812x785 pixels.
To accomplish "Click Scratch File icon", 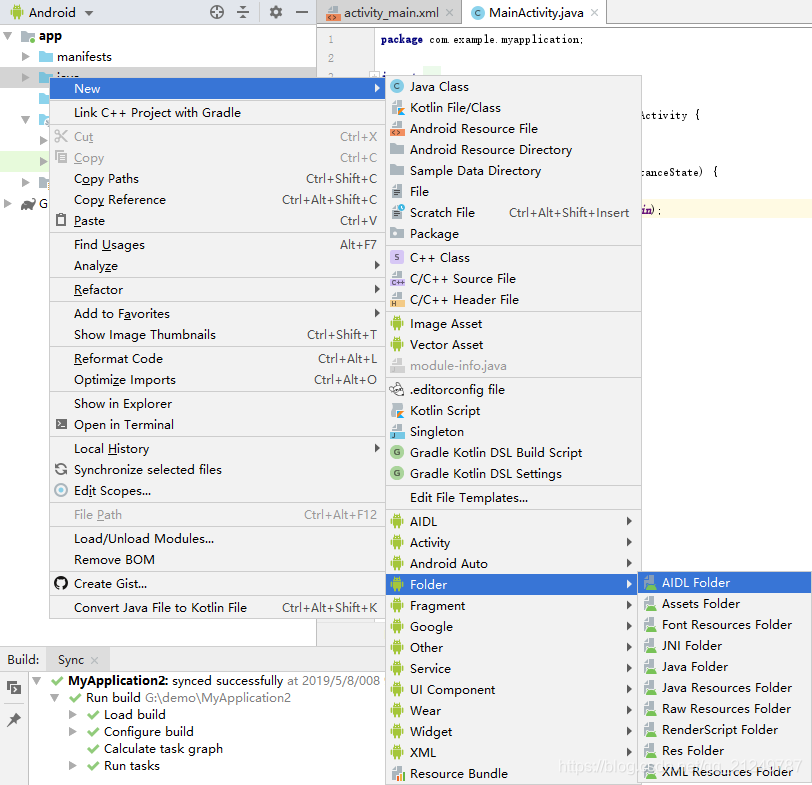I will click(397, 212).
